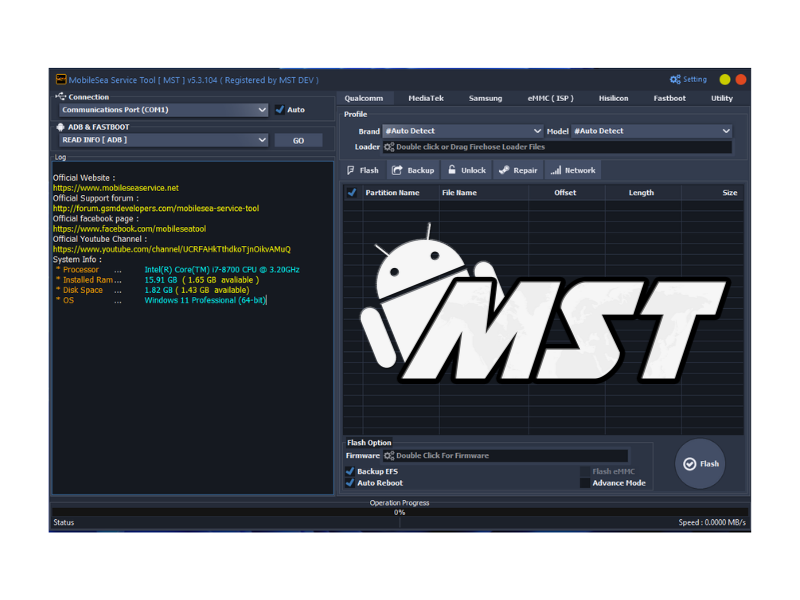This screenshot has width=800, height=600.
Task: Click the Firmware field gear icon
Action: [x=389, y=456]
